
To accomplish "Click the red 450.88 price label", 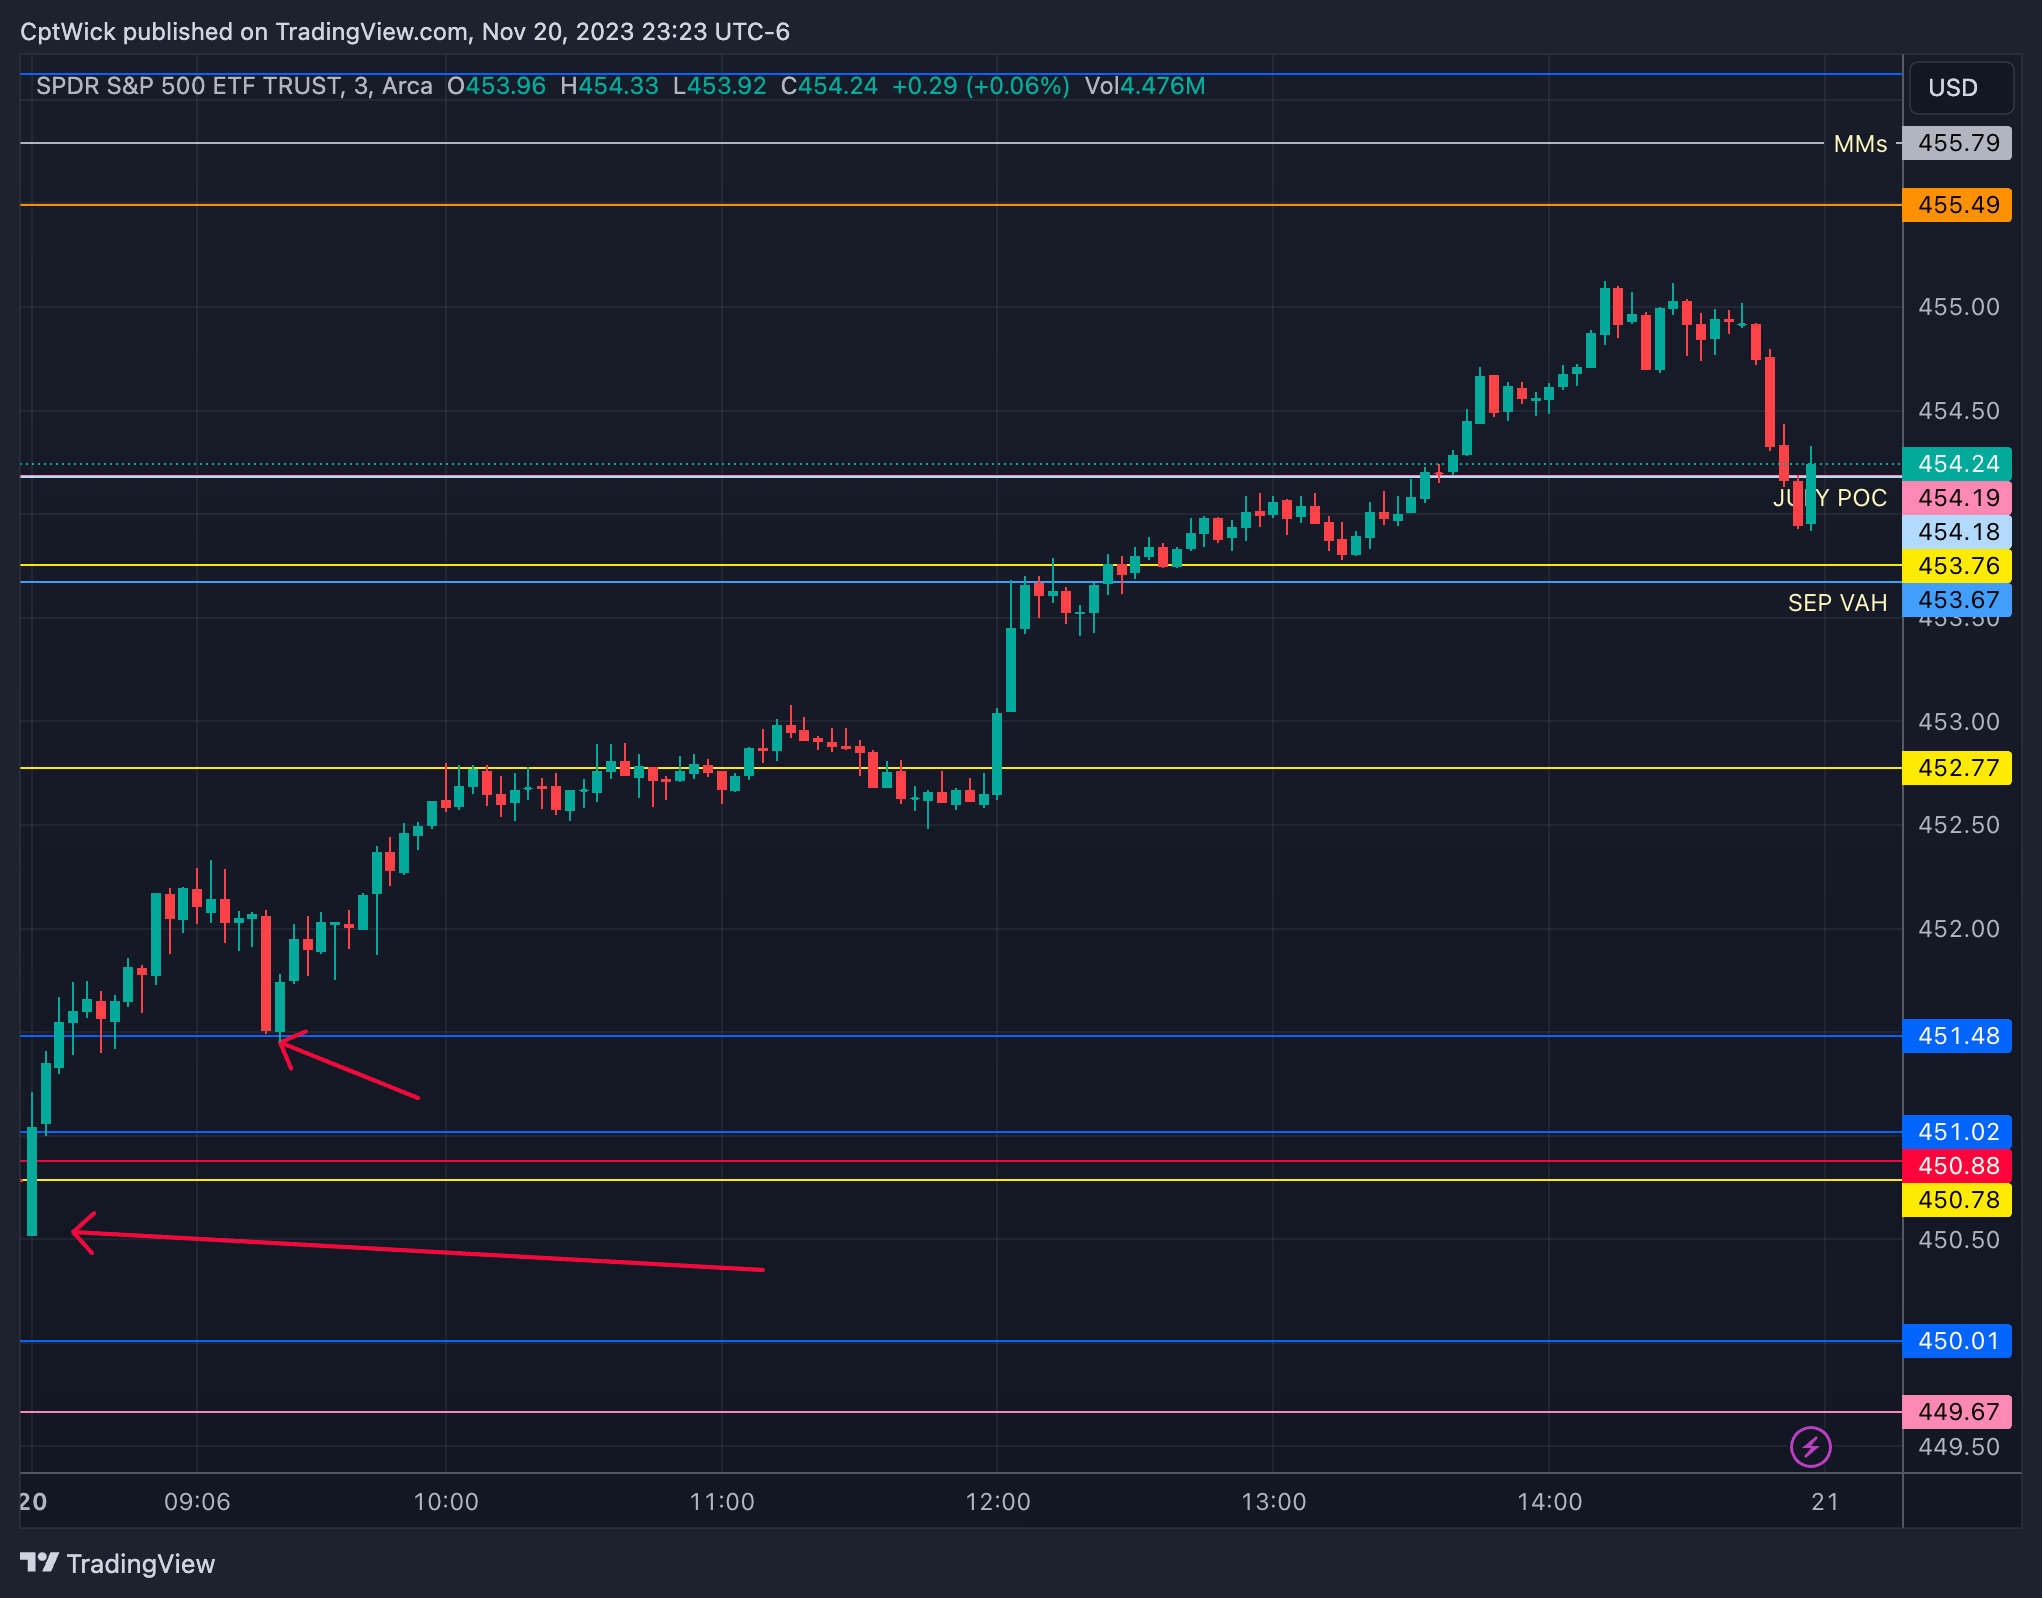I will click(1956, 1166).
